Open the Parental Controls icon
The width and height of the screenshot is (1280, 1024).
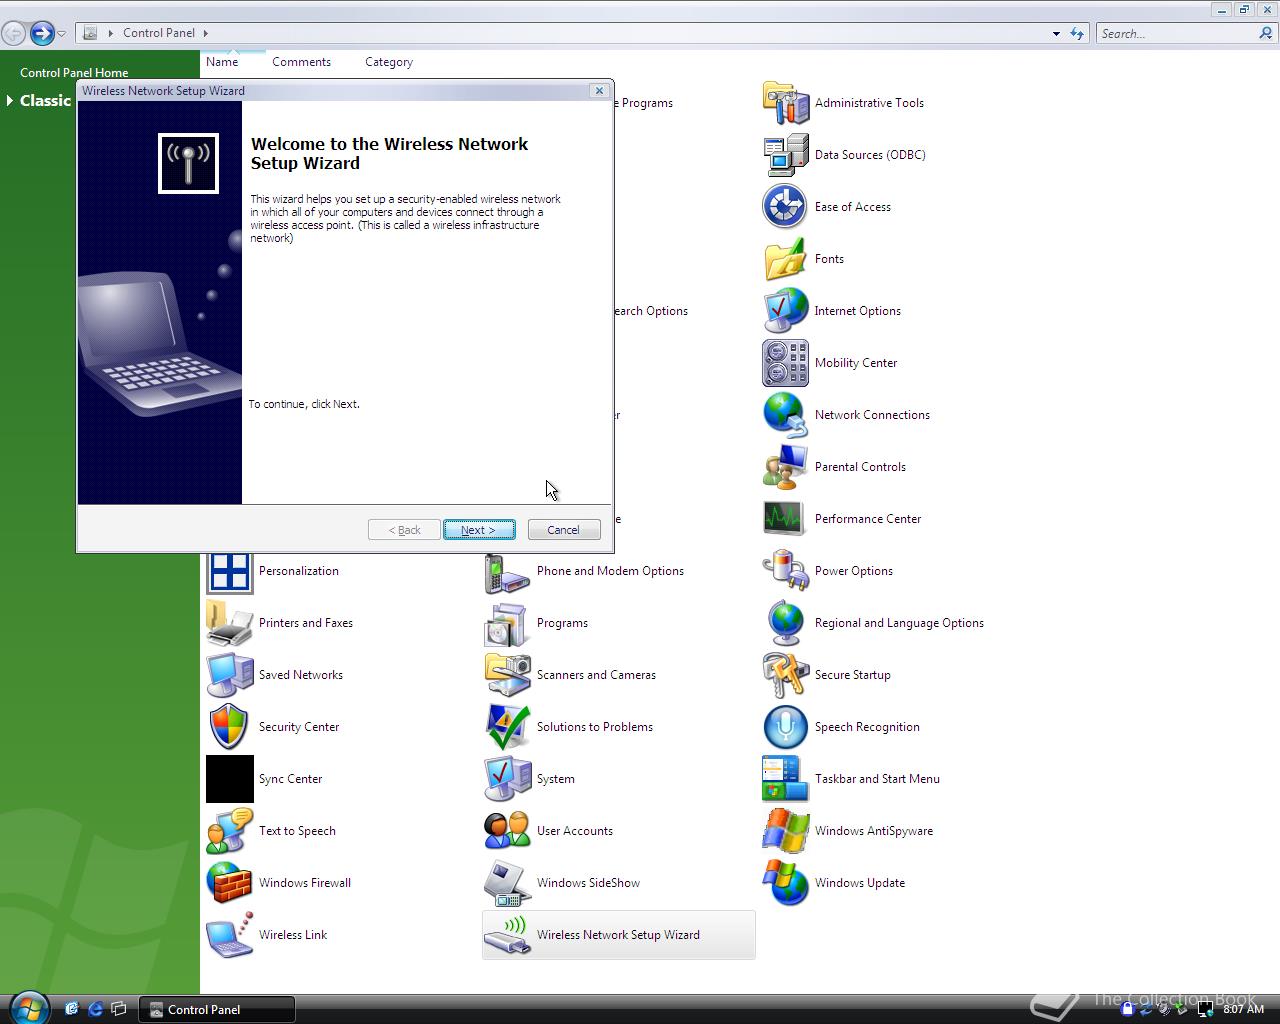pyautogui.click(x=785, y=467)
